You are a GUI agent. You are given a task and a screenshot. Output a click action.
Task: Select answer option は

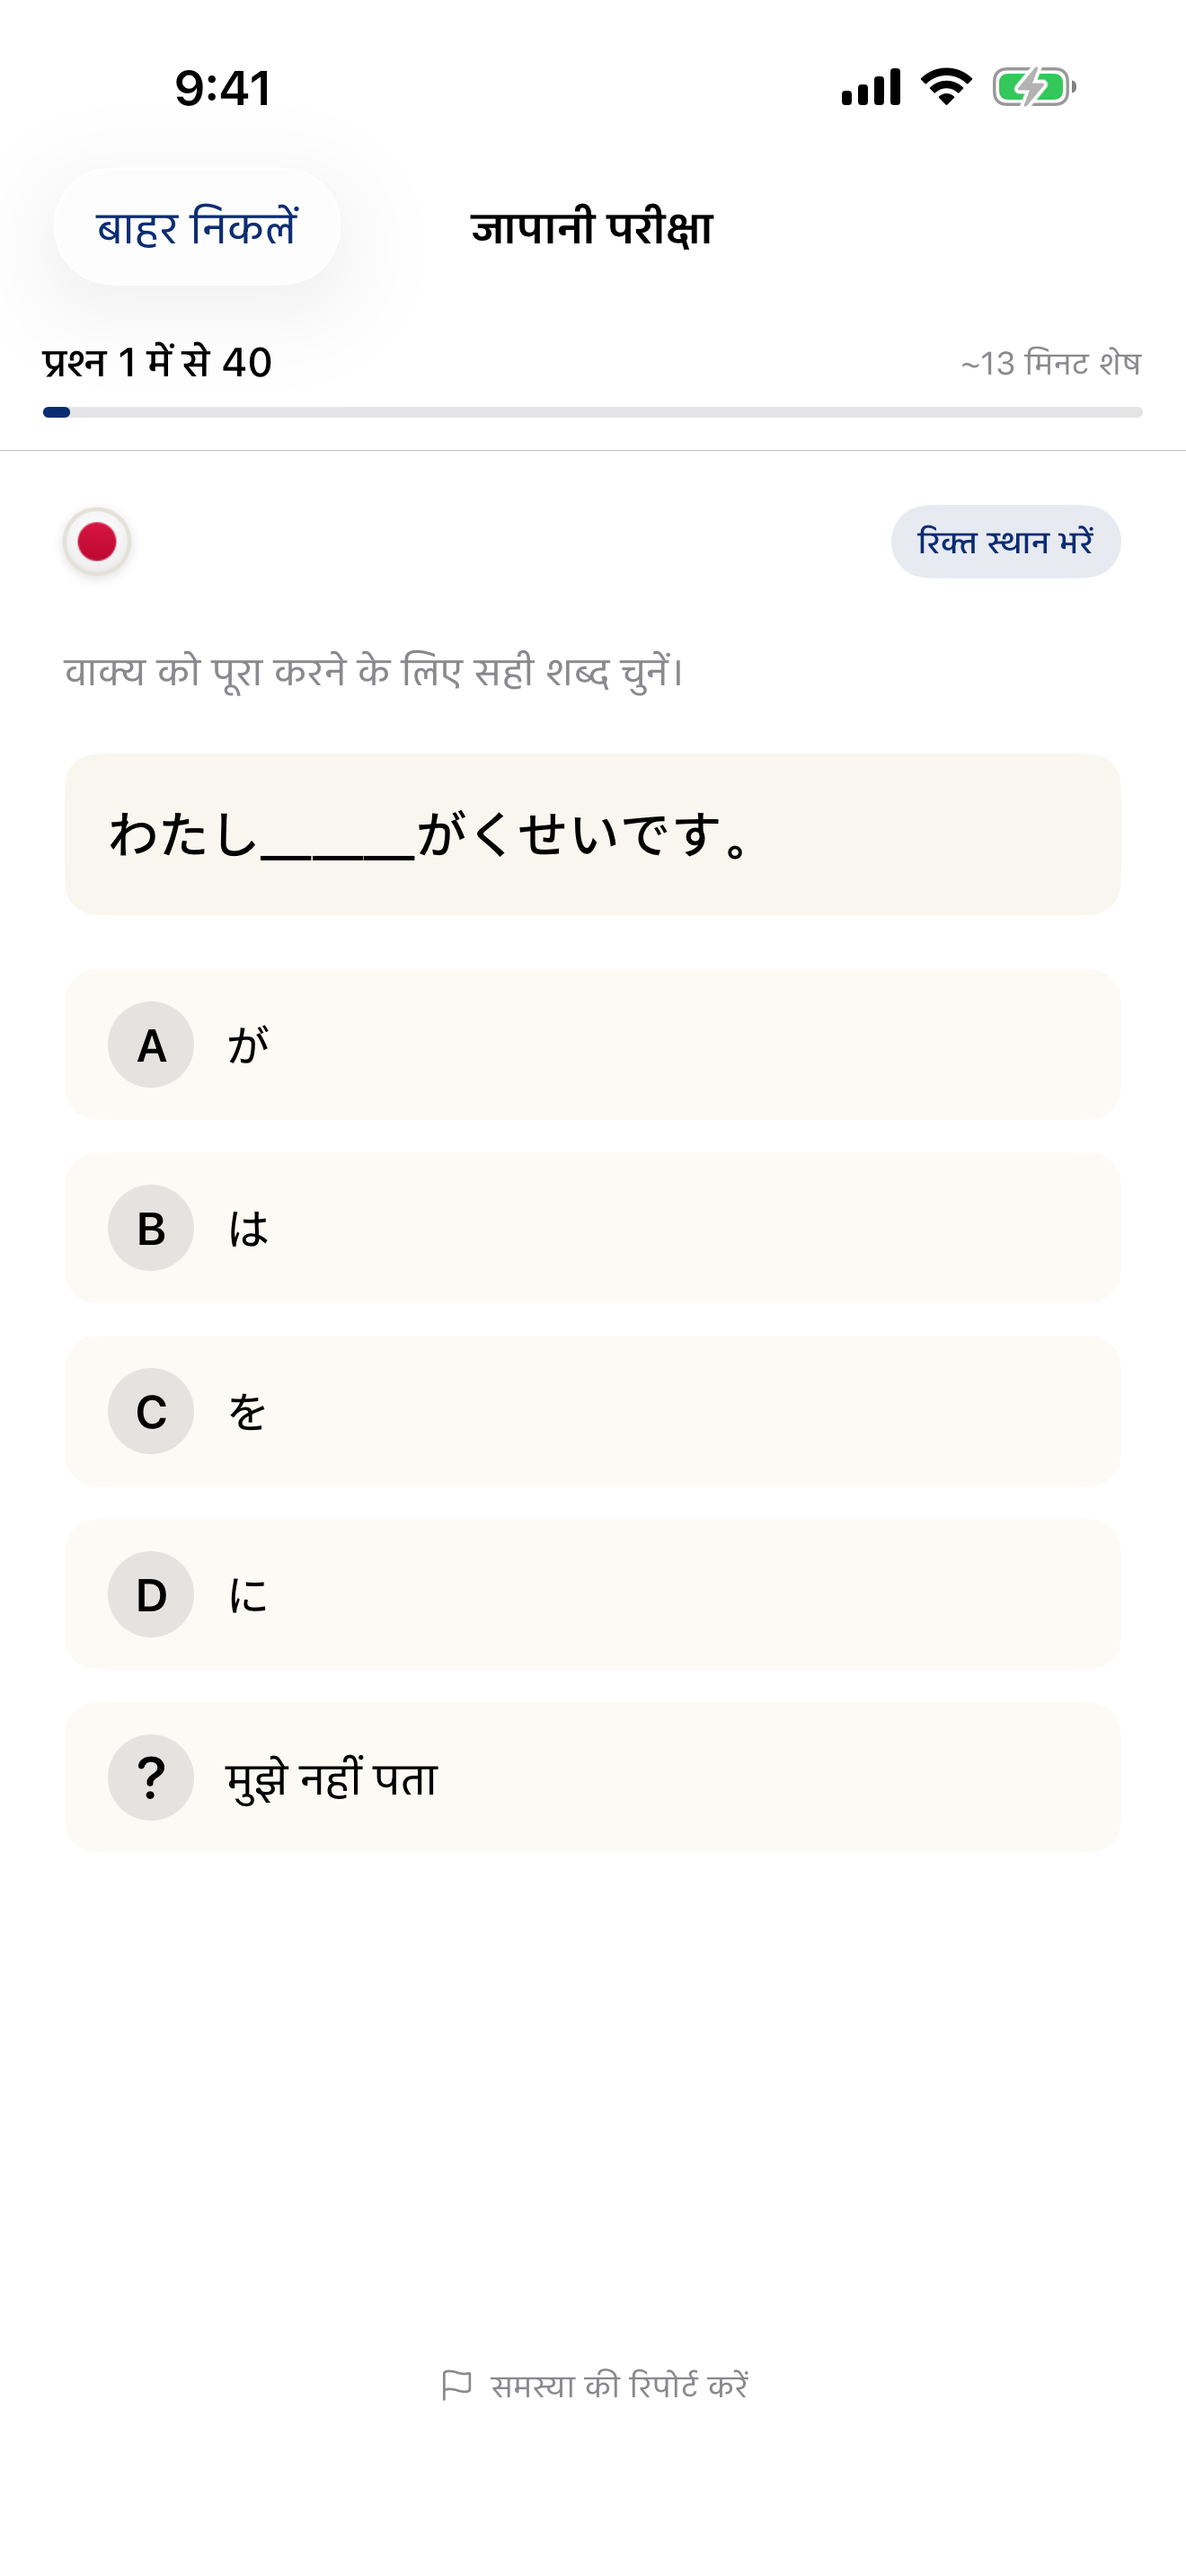pos(592,1229)
